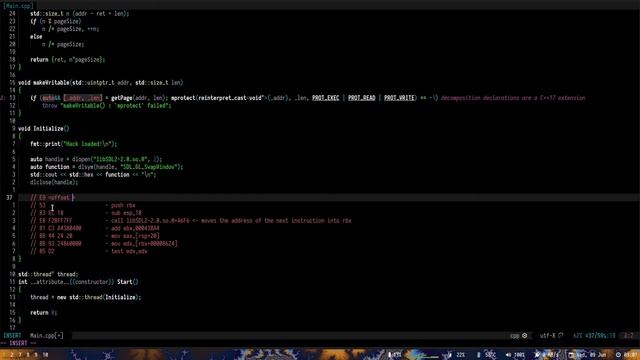640x360 pixels.
Task: Click the 'test edx,edx' comment line
Action: tap(89, 251)
